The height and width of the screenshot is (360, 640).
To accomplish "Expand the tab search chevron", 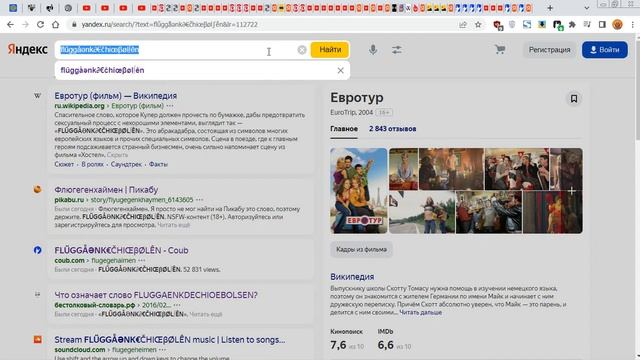I will point(587,8).
